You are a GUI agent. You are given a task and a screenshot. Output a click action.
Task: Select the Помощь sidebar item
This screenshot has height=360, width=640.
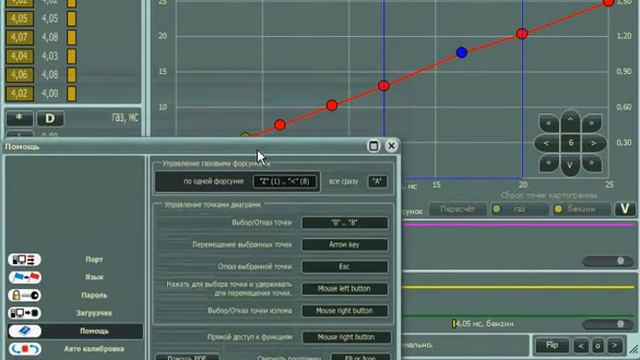click(75, 331)
